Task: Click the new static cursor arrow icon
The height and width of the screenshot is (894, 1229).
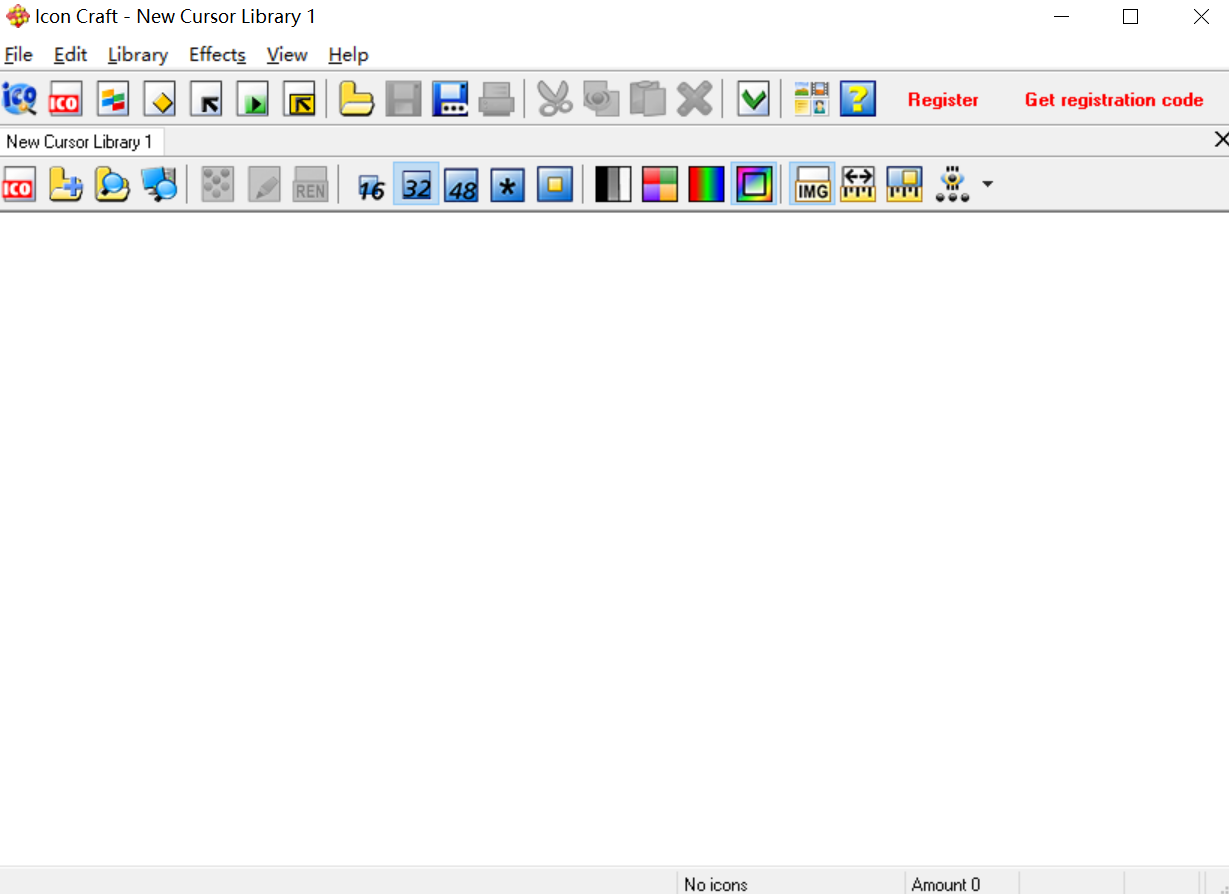Action: pyautogui.click(x=206, y=99)
